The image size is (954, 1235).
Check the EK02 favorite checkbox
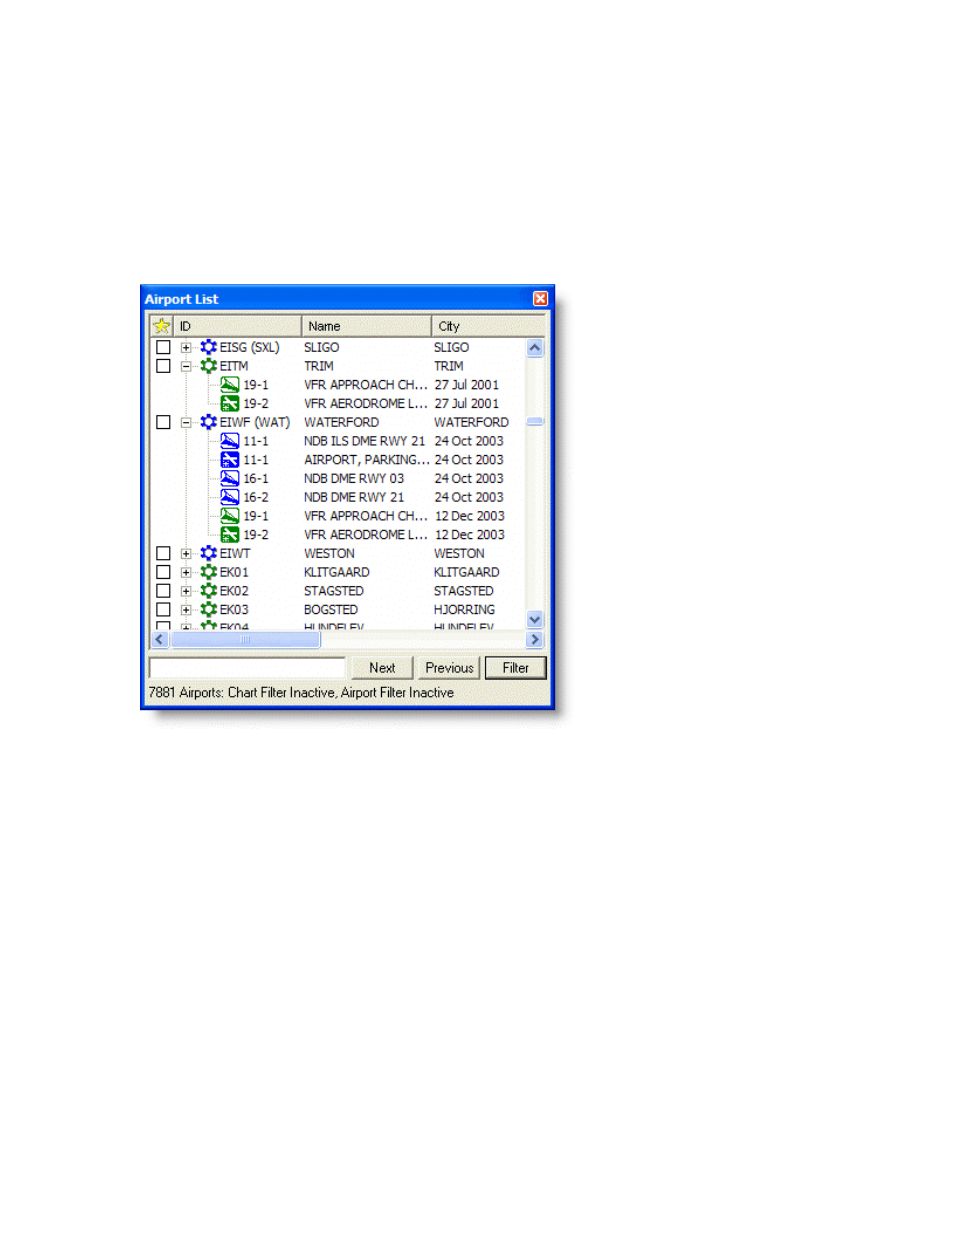pyautogui.click(x=163, y=591)
